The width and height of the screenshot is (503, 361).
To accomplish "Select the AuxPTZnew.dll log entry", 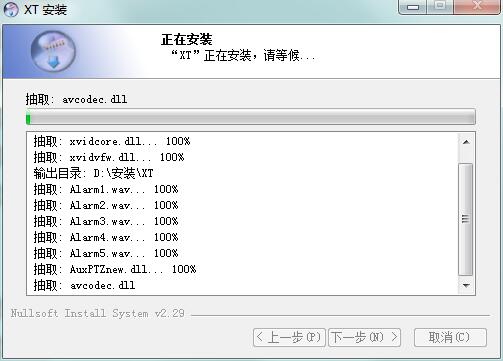I will pyautogui.click(x=115, y=269).
